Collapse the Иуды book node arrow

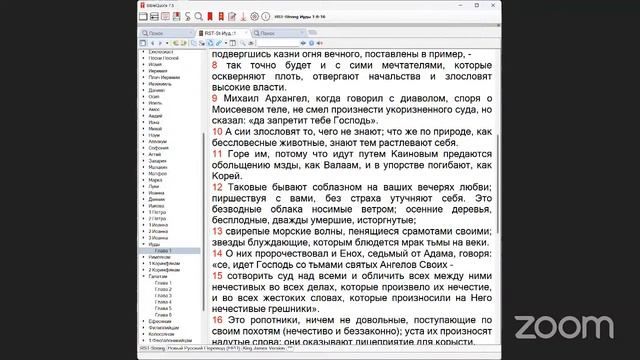pos(143,244)
